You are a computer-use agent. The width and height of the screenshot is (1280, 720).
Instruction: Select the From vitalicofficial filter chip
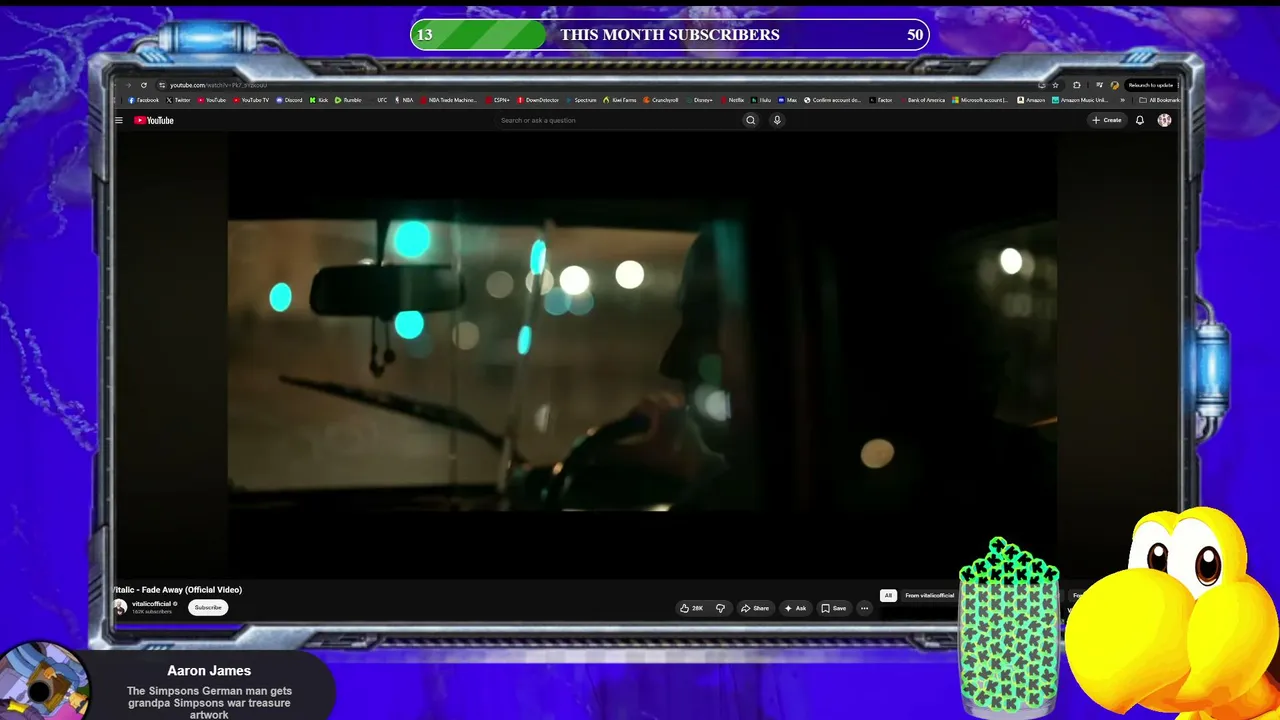coord(930,596)
